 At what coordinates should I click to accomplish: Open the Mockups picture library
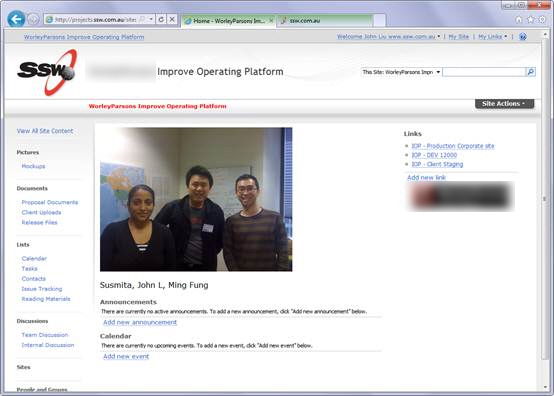coord(33,166)
